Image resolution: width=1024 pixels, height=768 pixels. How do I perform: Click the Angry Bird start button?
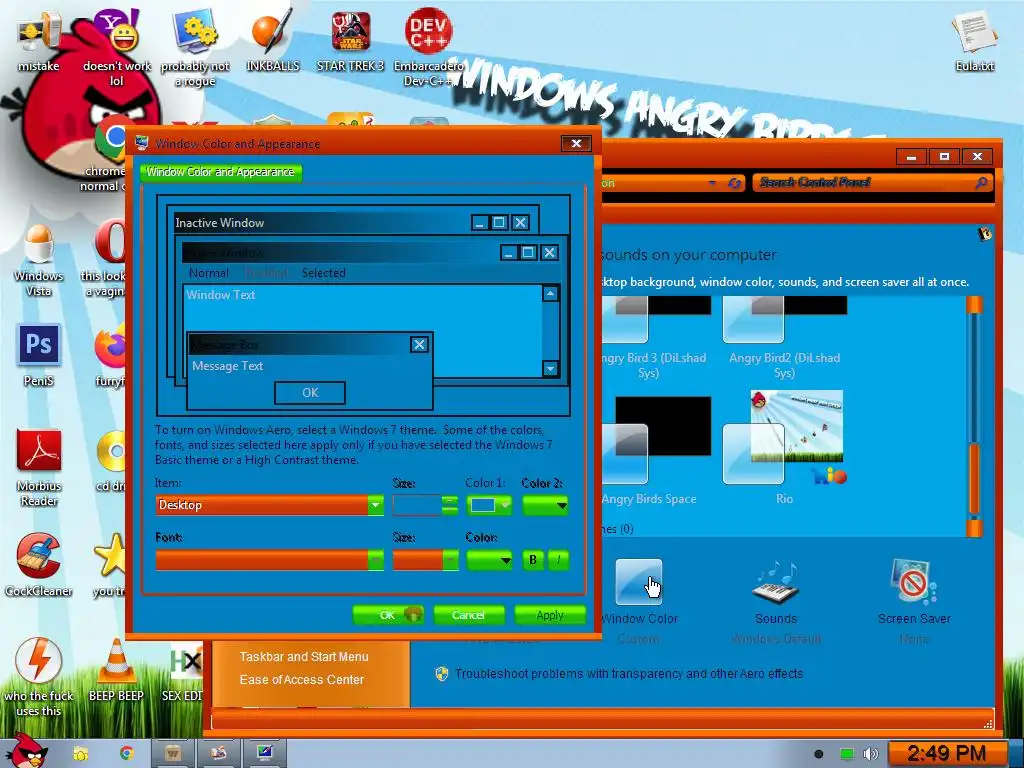(26, 751)
